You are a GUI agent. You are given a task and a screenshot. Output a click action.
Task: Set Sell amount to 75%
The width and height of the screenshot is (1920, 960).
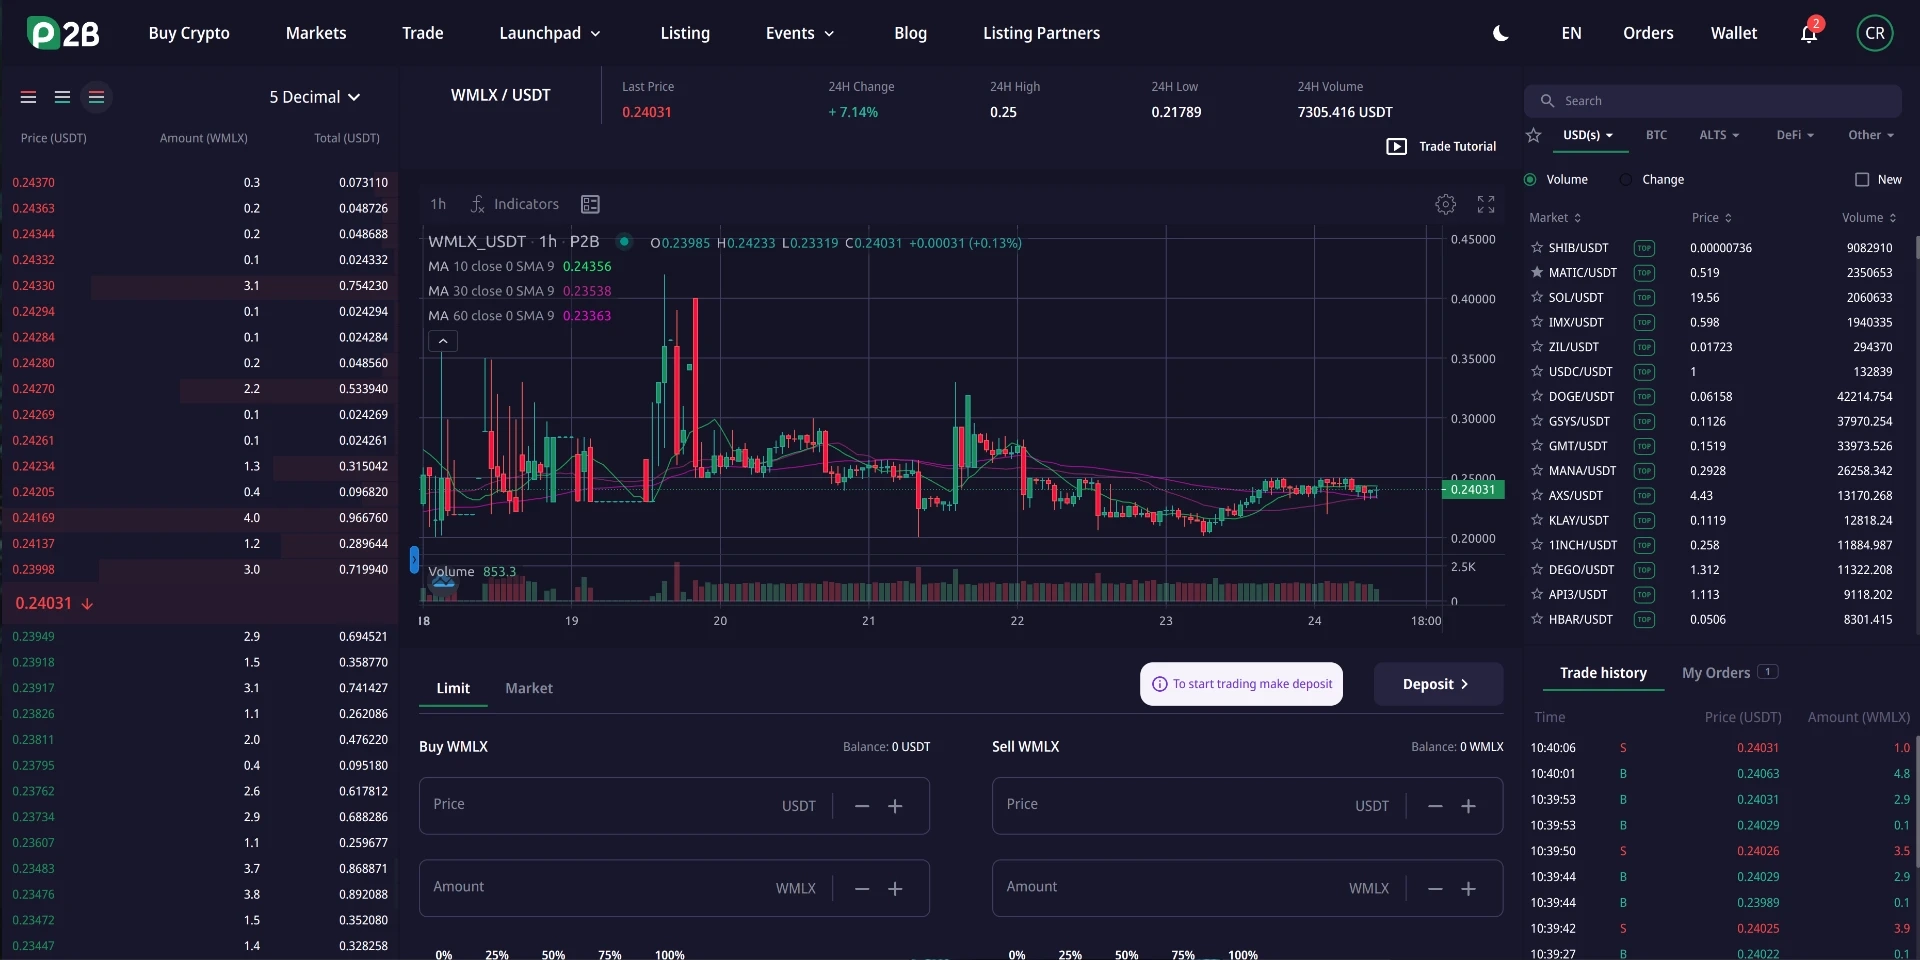tap(1183, 954)
